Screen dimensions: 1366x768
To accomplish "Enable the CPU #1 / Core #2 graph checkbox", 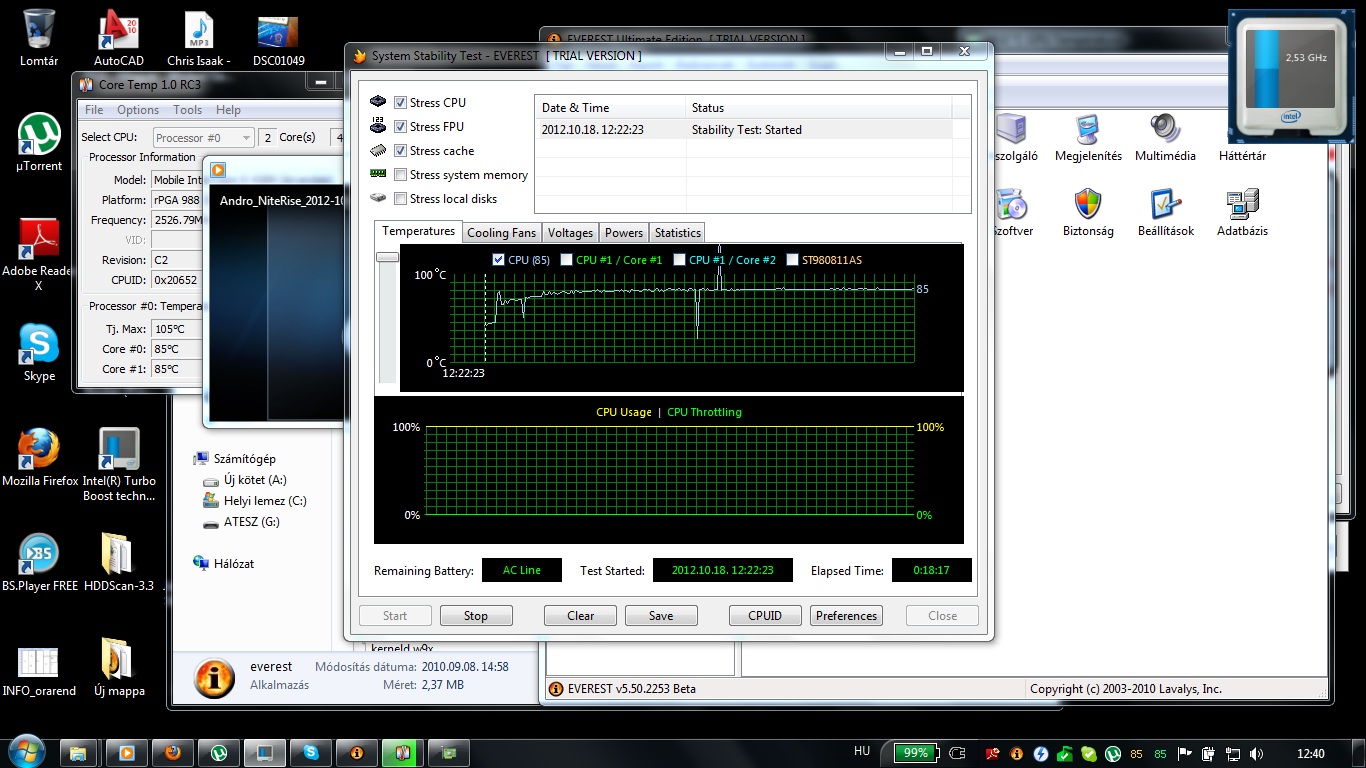I will coord(680,260).
